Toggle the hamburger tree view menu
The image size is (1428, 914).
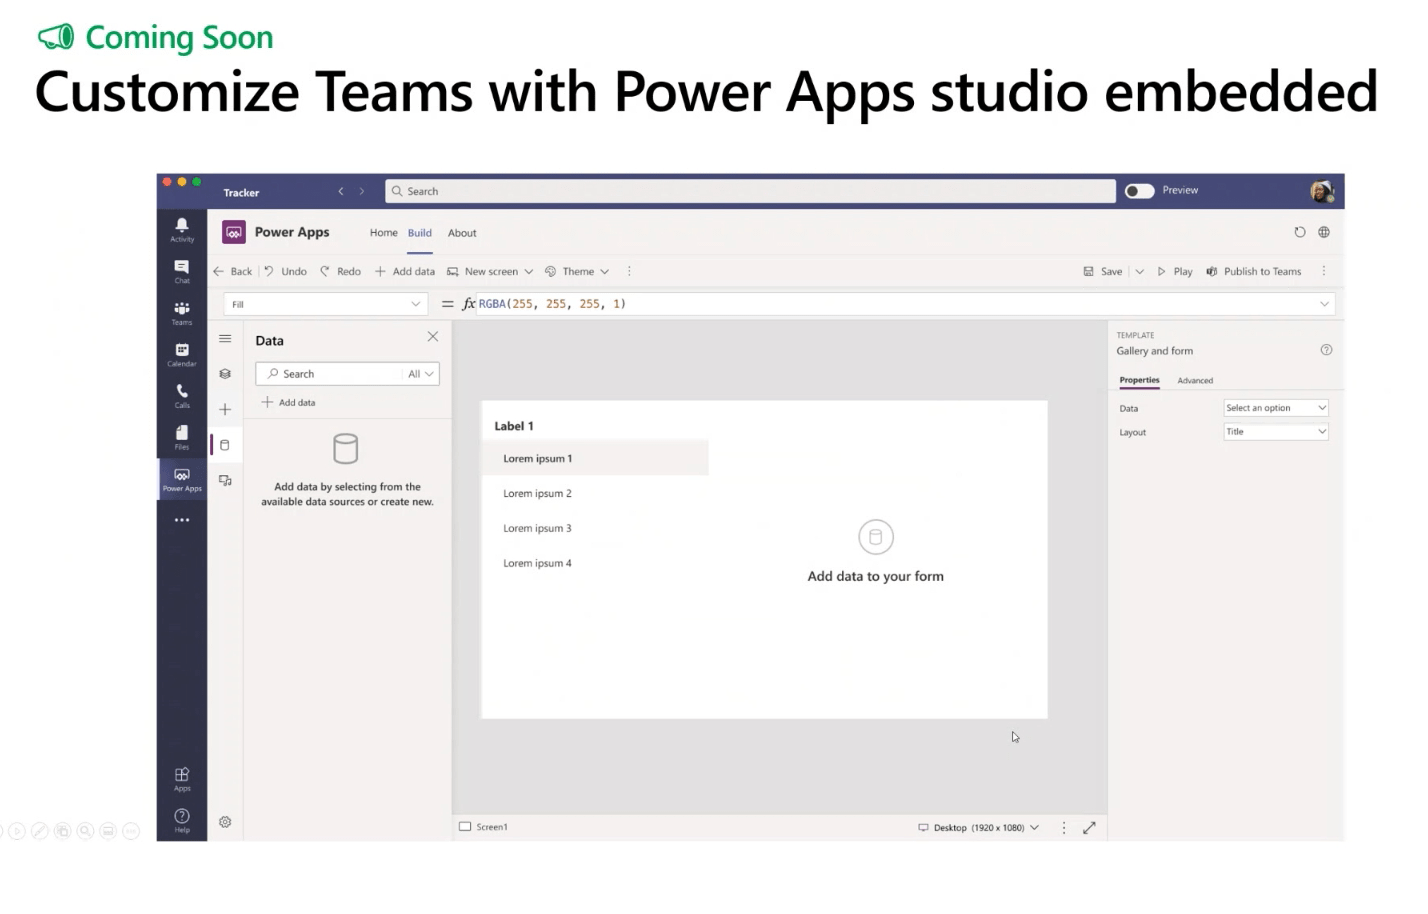(x=225, y=339)
